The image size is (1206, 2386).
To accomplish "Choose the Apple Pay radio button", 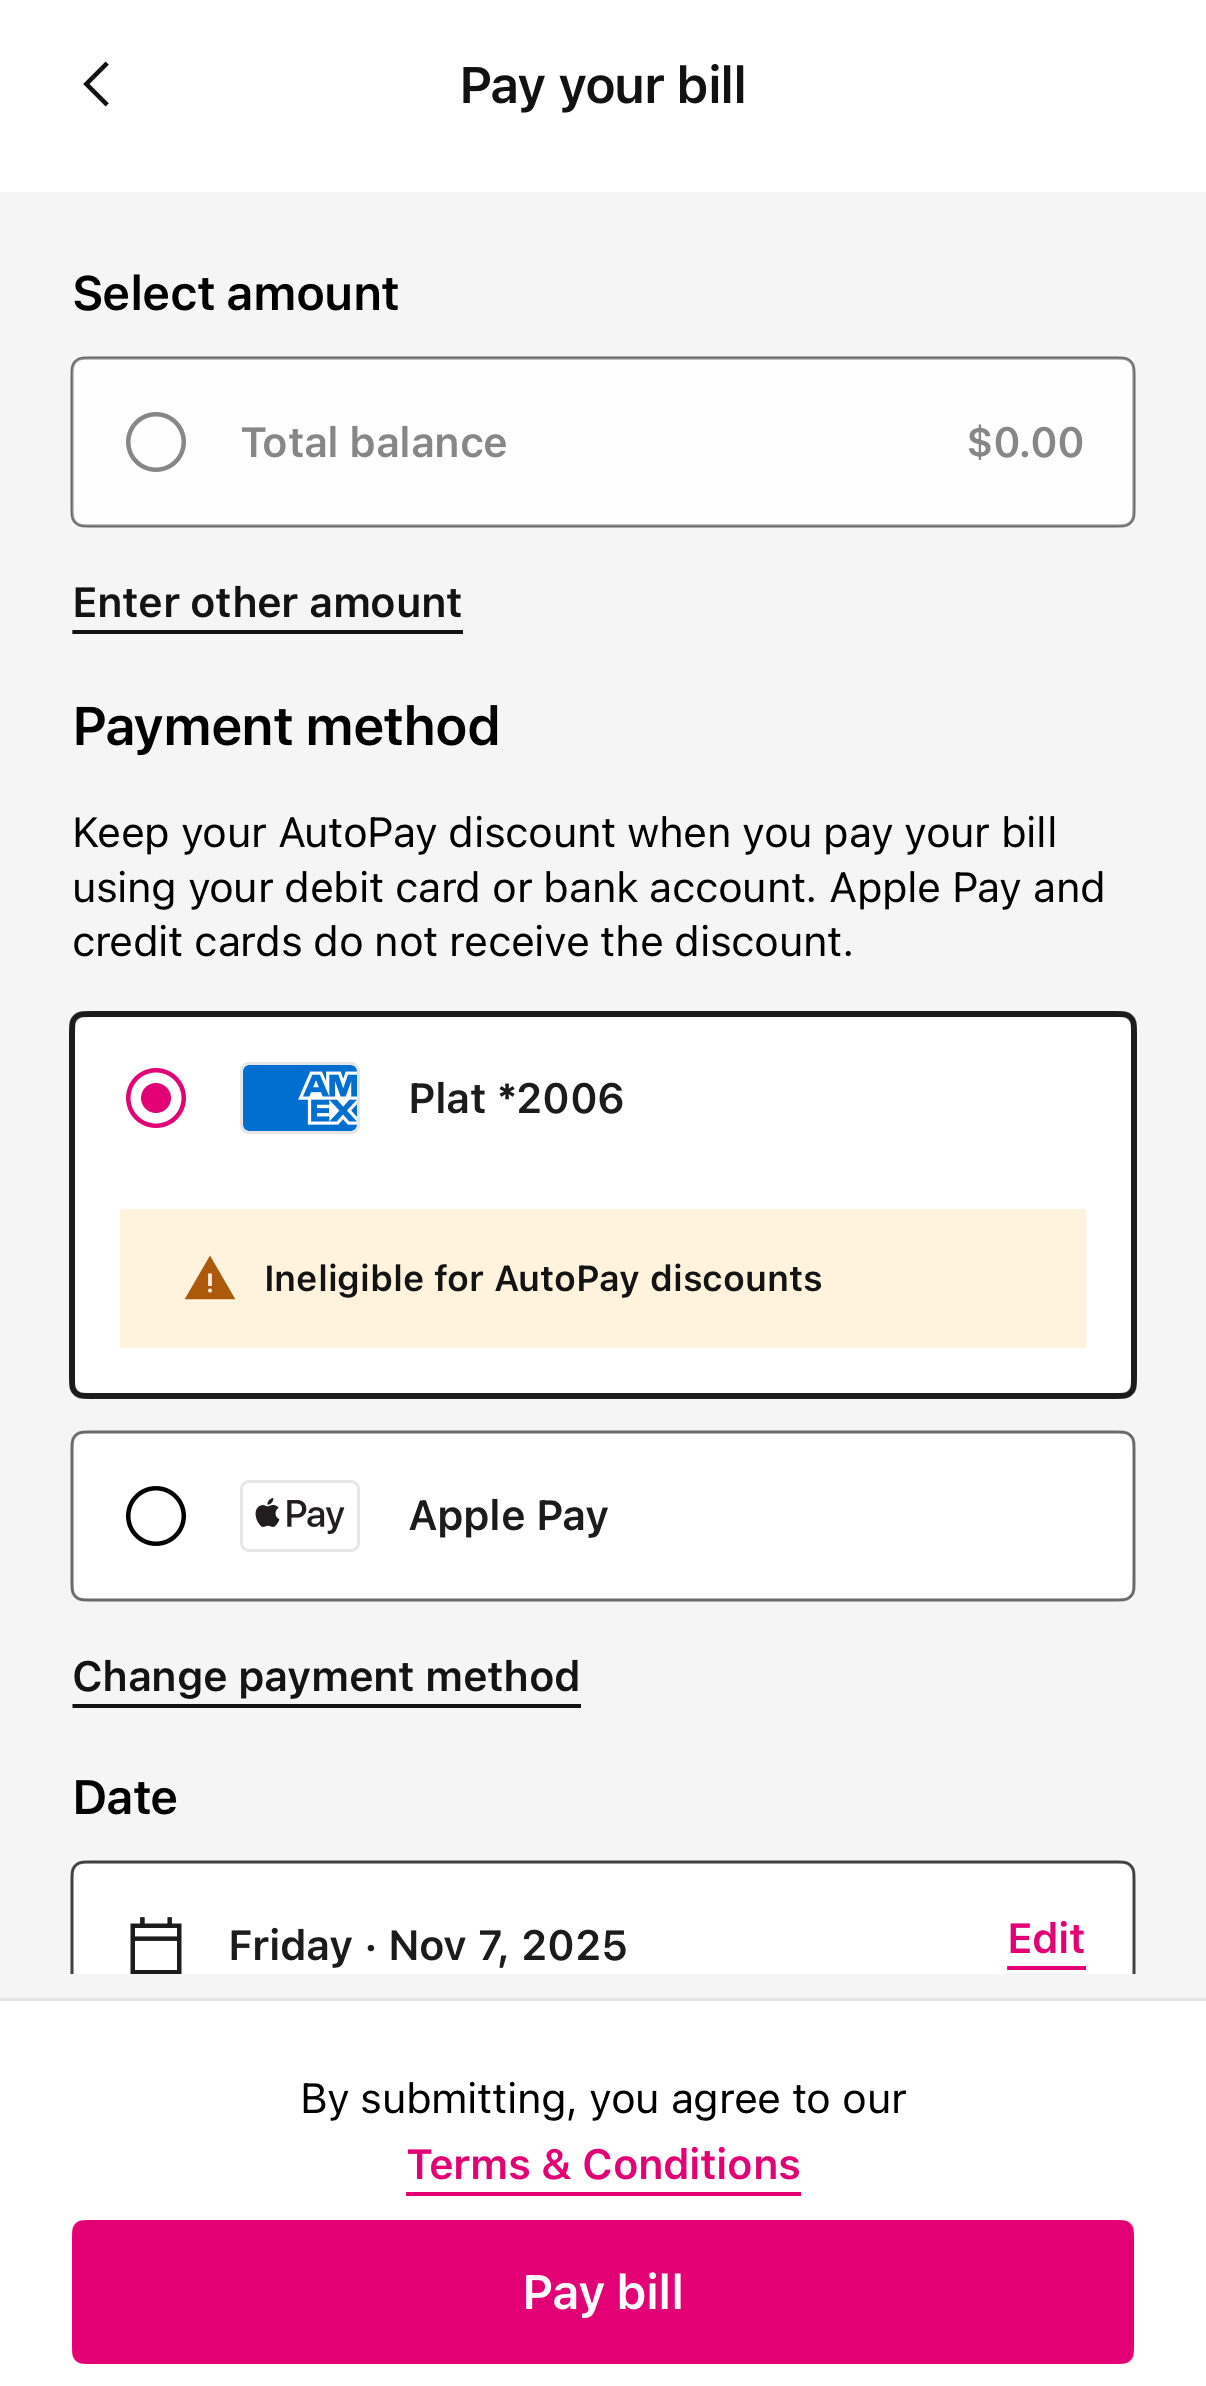I will click(x=156, y=1516).
